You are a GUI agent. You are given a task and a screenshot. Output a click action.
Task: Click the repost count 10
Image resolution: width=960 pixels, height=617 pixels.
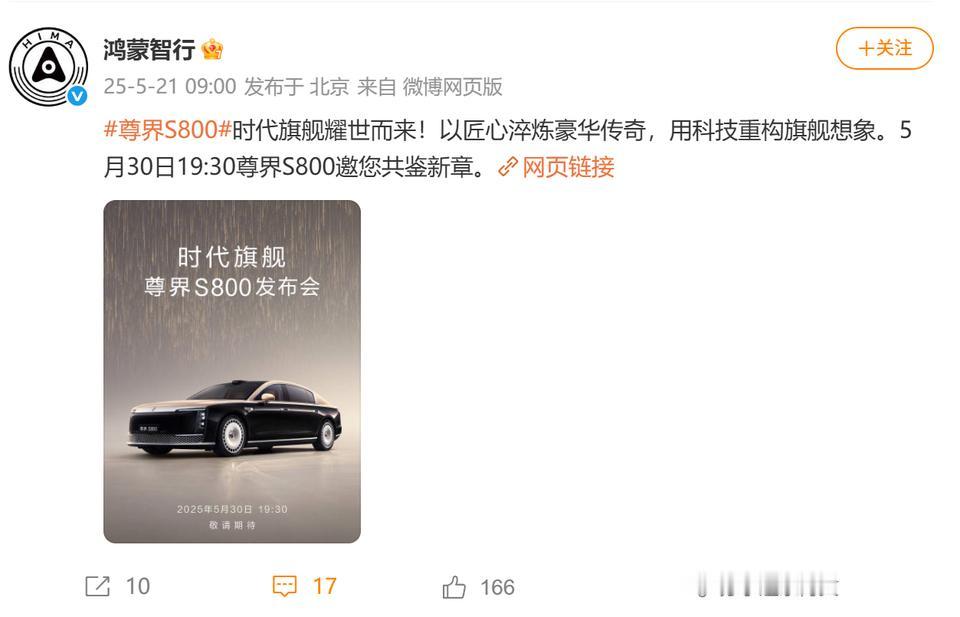(x=138, y=586)
